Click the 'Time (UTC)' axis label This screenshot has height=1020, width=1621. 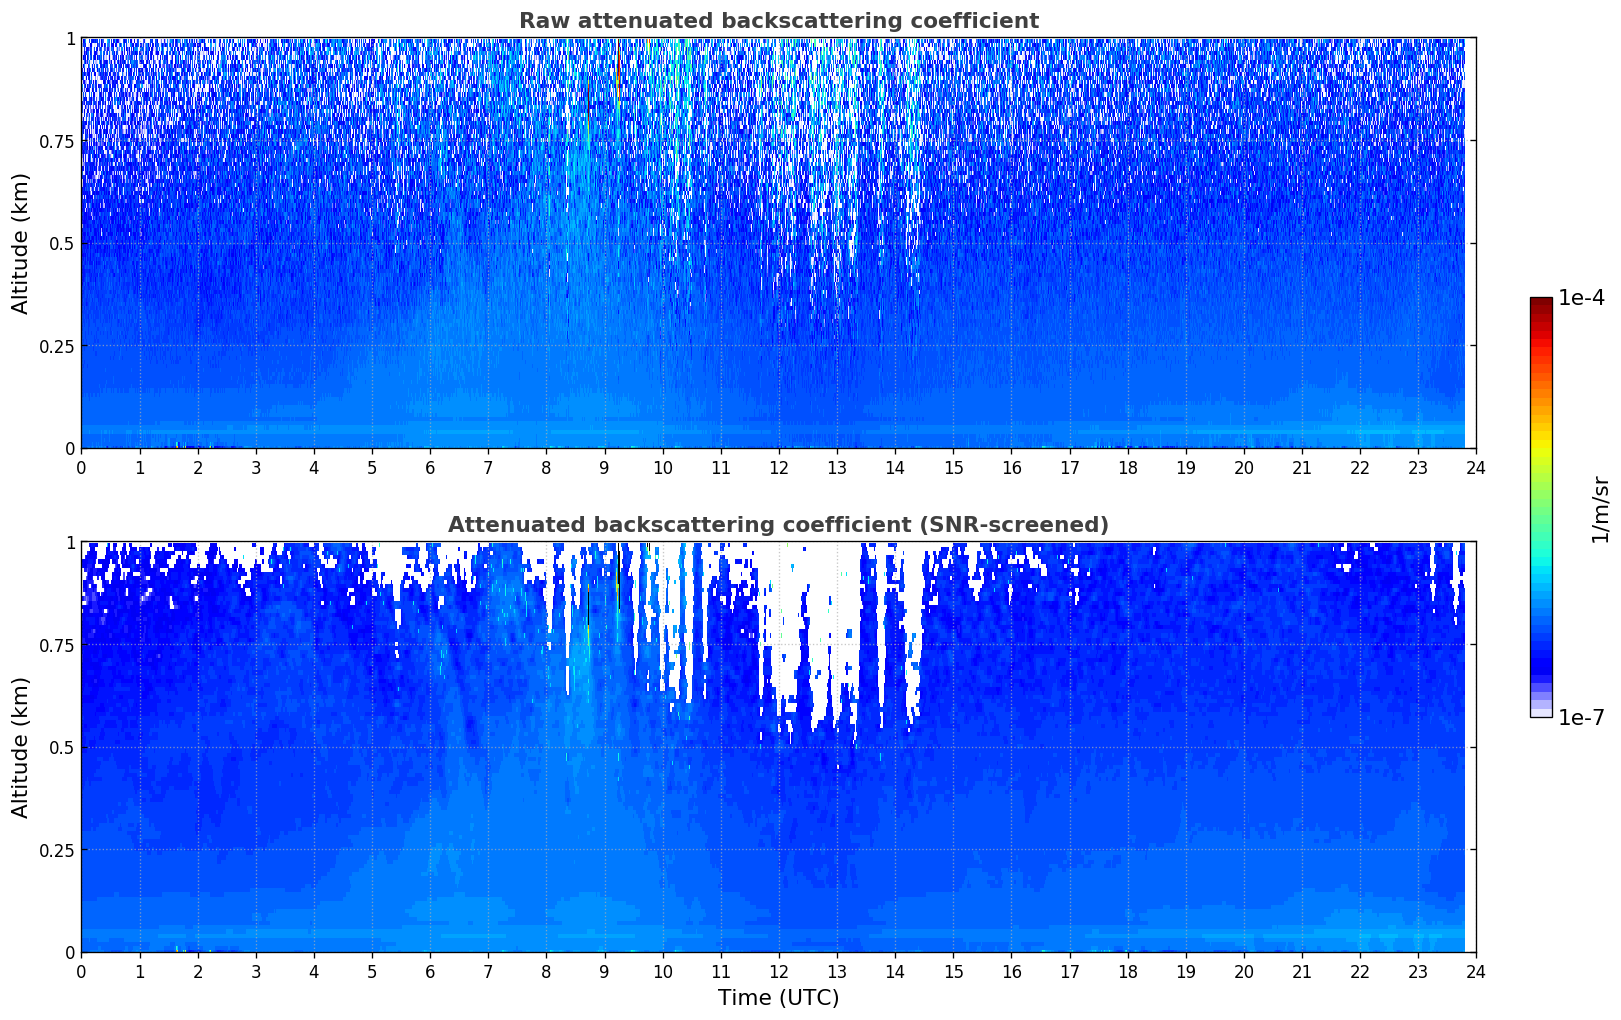click(778, 997)
